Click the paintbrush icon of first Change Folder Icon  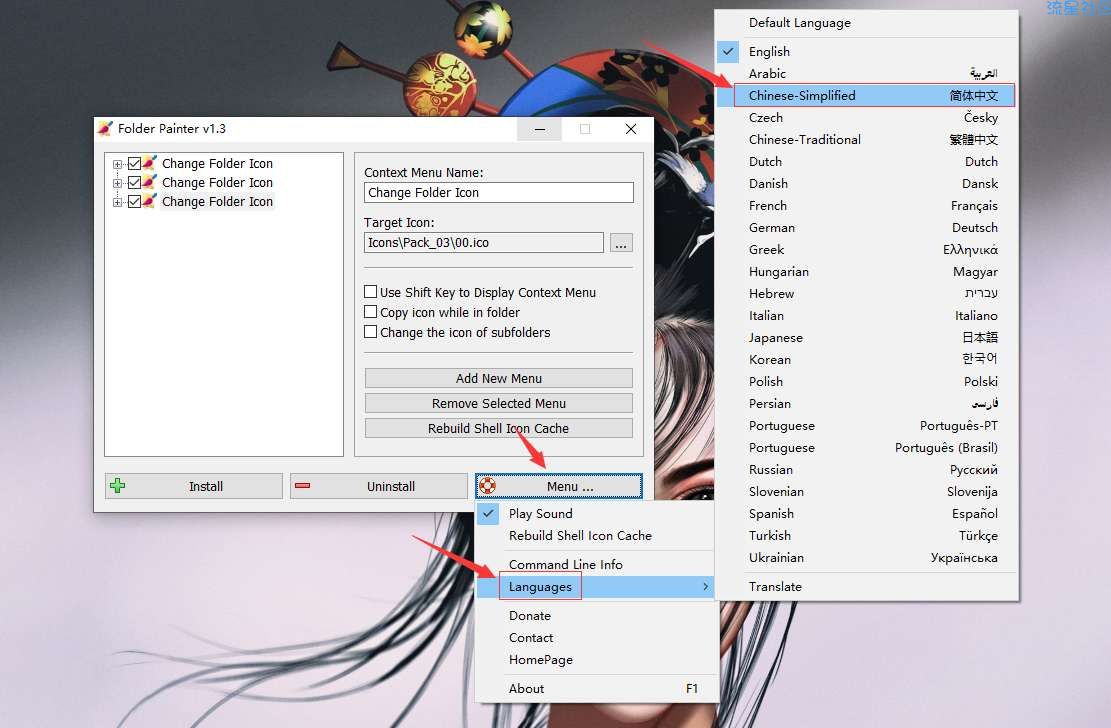coord(150,163)
